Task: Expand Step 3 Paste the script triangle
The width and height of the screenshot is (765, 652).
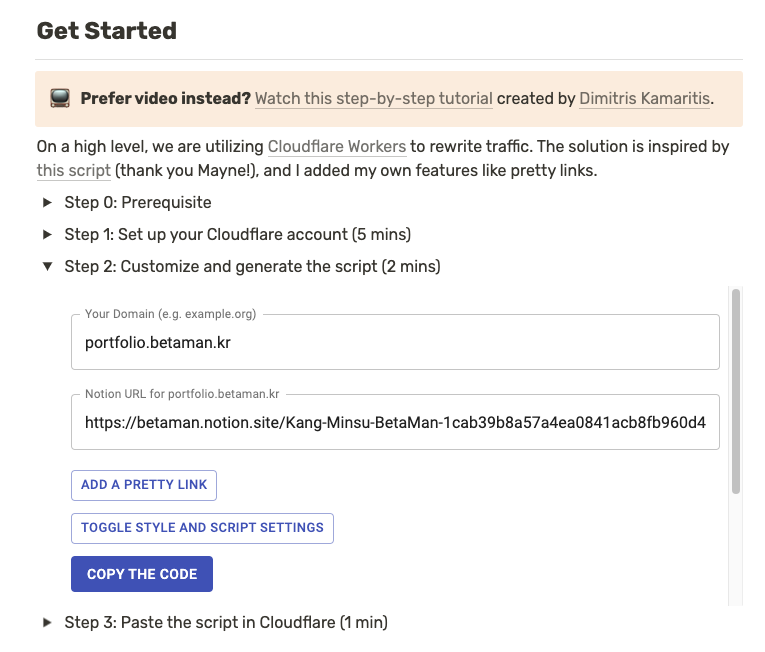Action: click(47, 622)
